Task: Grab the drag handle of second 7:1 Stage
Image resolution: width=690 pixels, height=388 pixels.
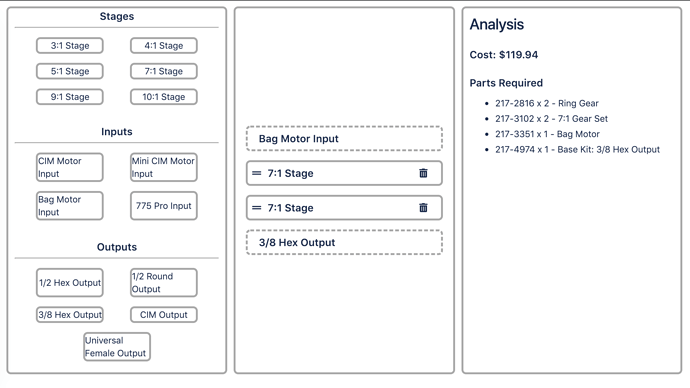Action: (x=257, y=208)
